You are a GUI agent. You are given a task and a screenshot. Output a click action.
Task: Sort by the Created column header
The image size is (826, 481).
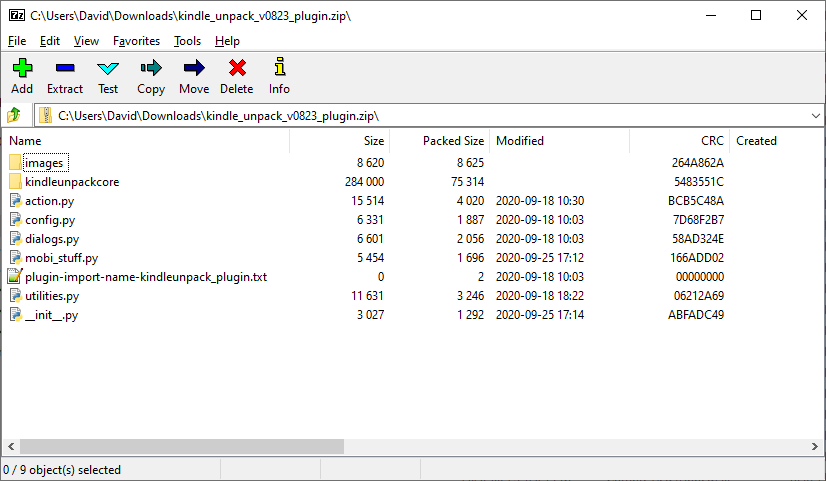pyautogui.click(x=776, y=141)
